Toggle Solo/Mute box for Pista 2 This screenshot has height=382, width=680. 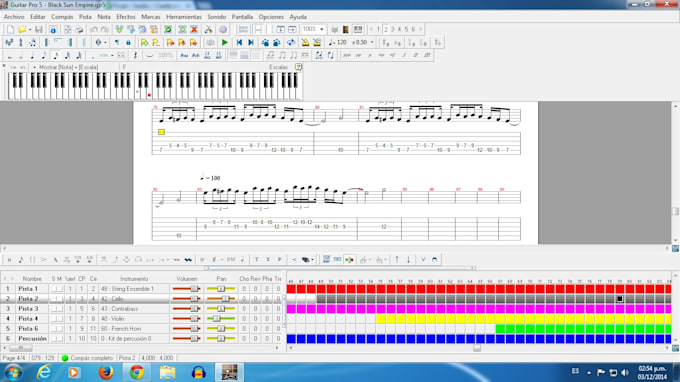[57, 299]
